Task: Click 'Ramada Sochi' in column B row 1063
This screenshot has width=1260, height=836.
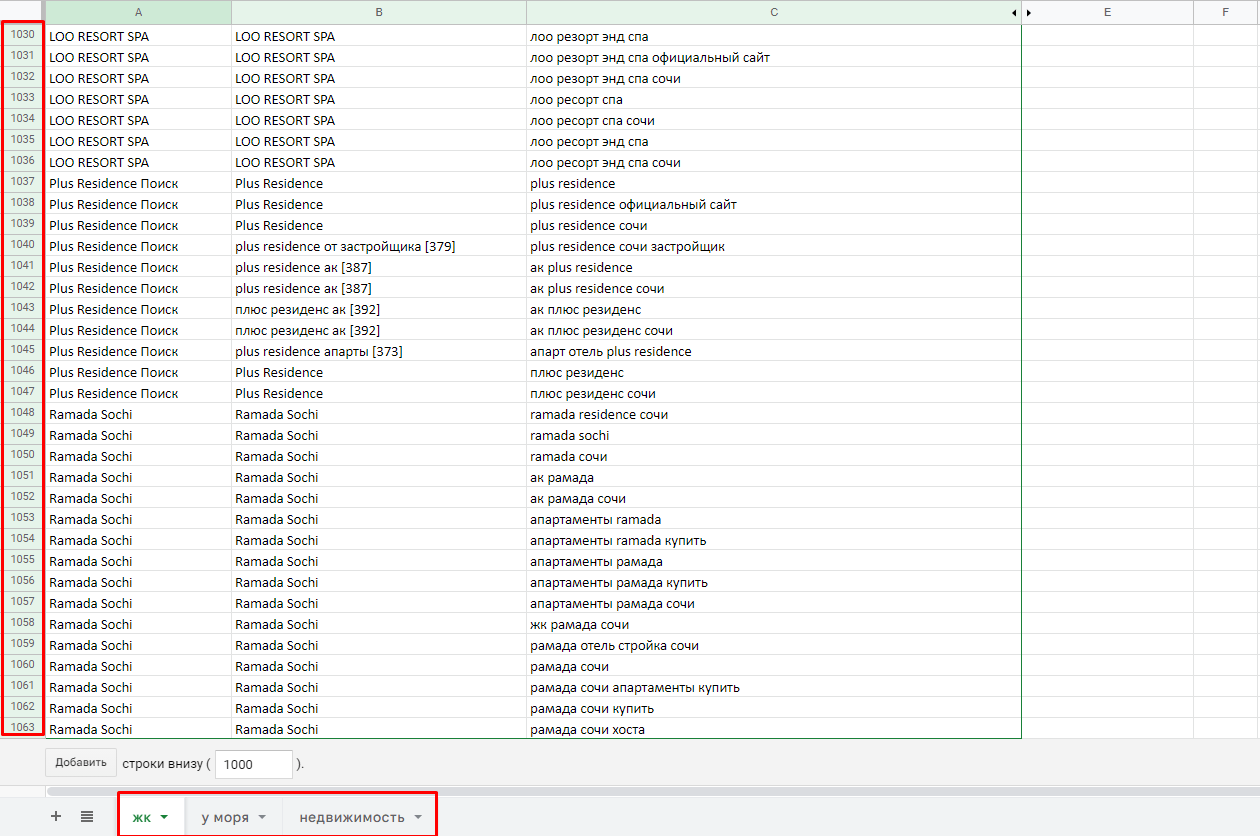Action: pos(379,729)
